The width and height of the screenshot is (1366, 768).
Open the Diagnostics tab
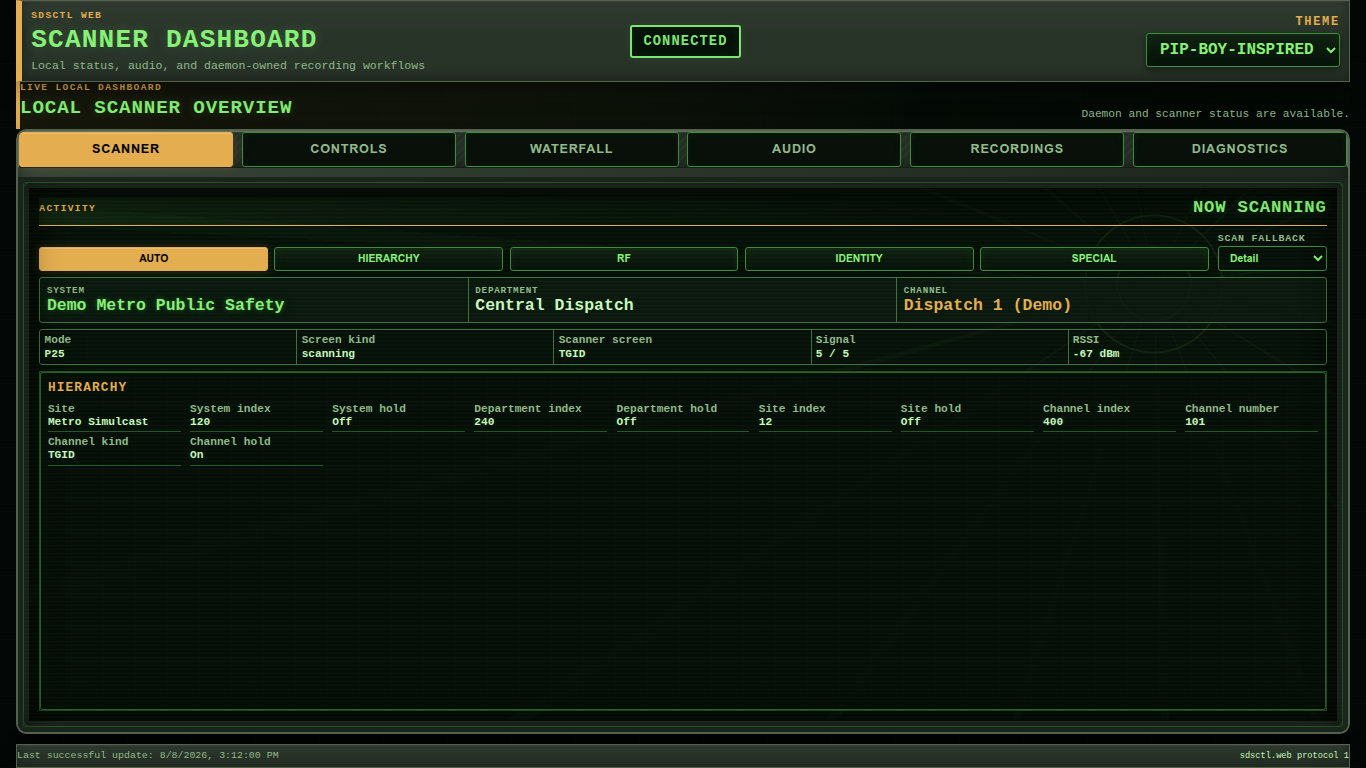[1240, 149]
